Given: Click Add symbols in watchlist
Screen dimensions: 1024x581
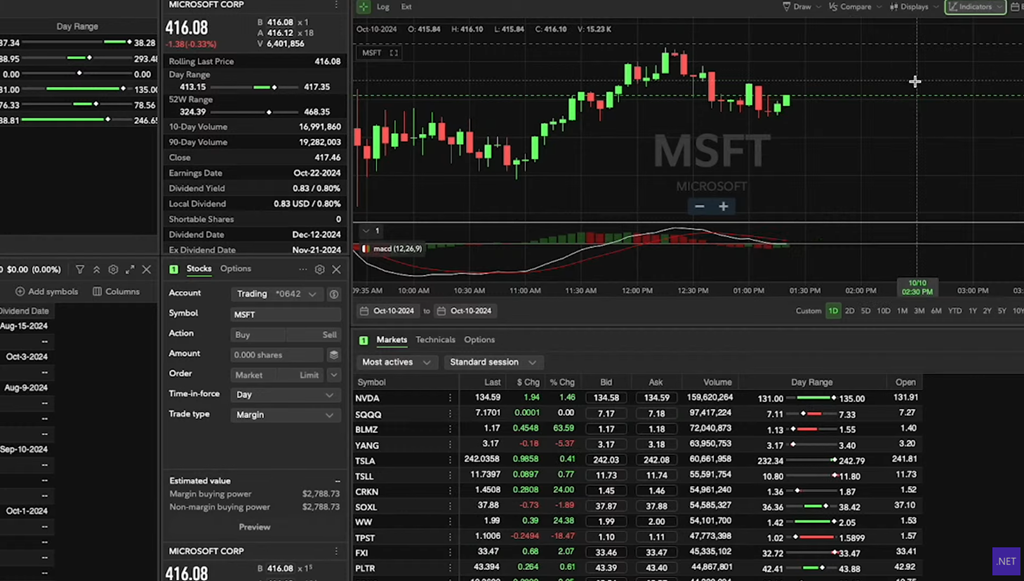Looking at the screenshot, I should point(46,292).
